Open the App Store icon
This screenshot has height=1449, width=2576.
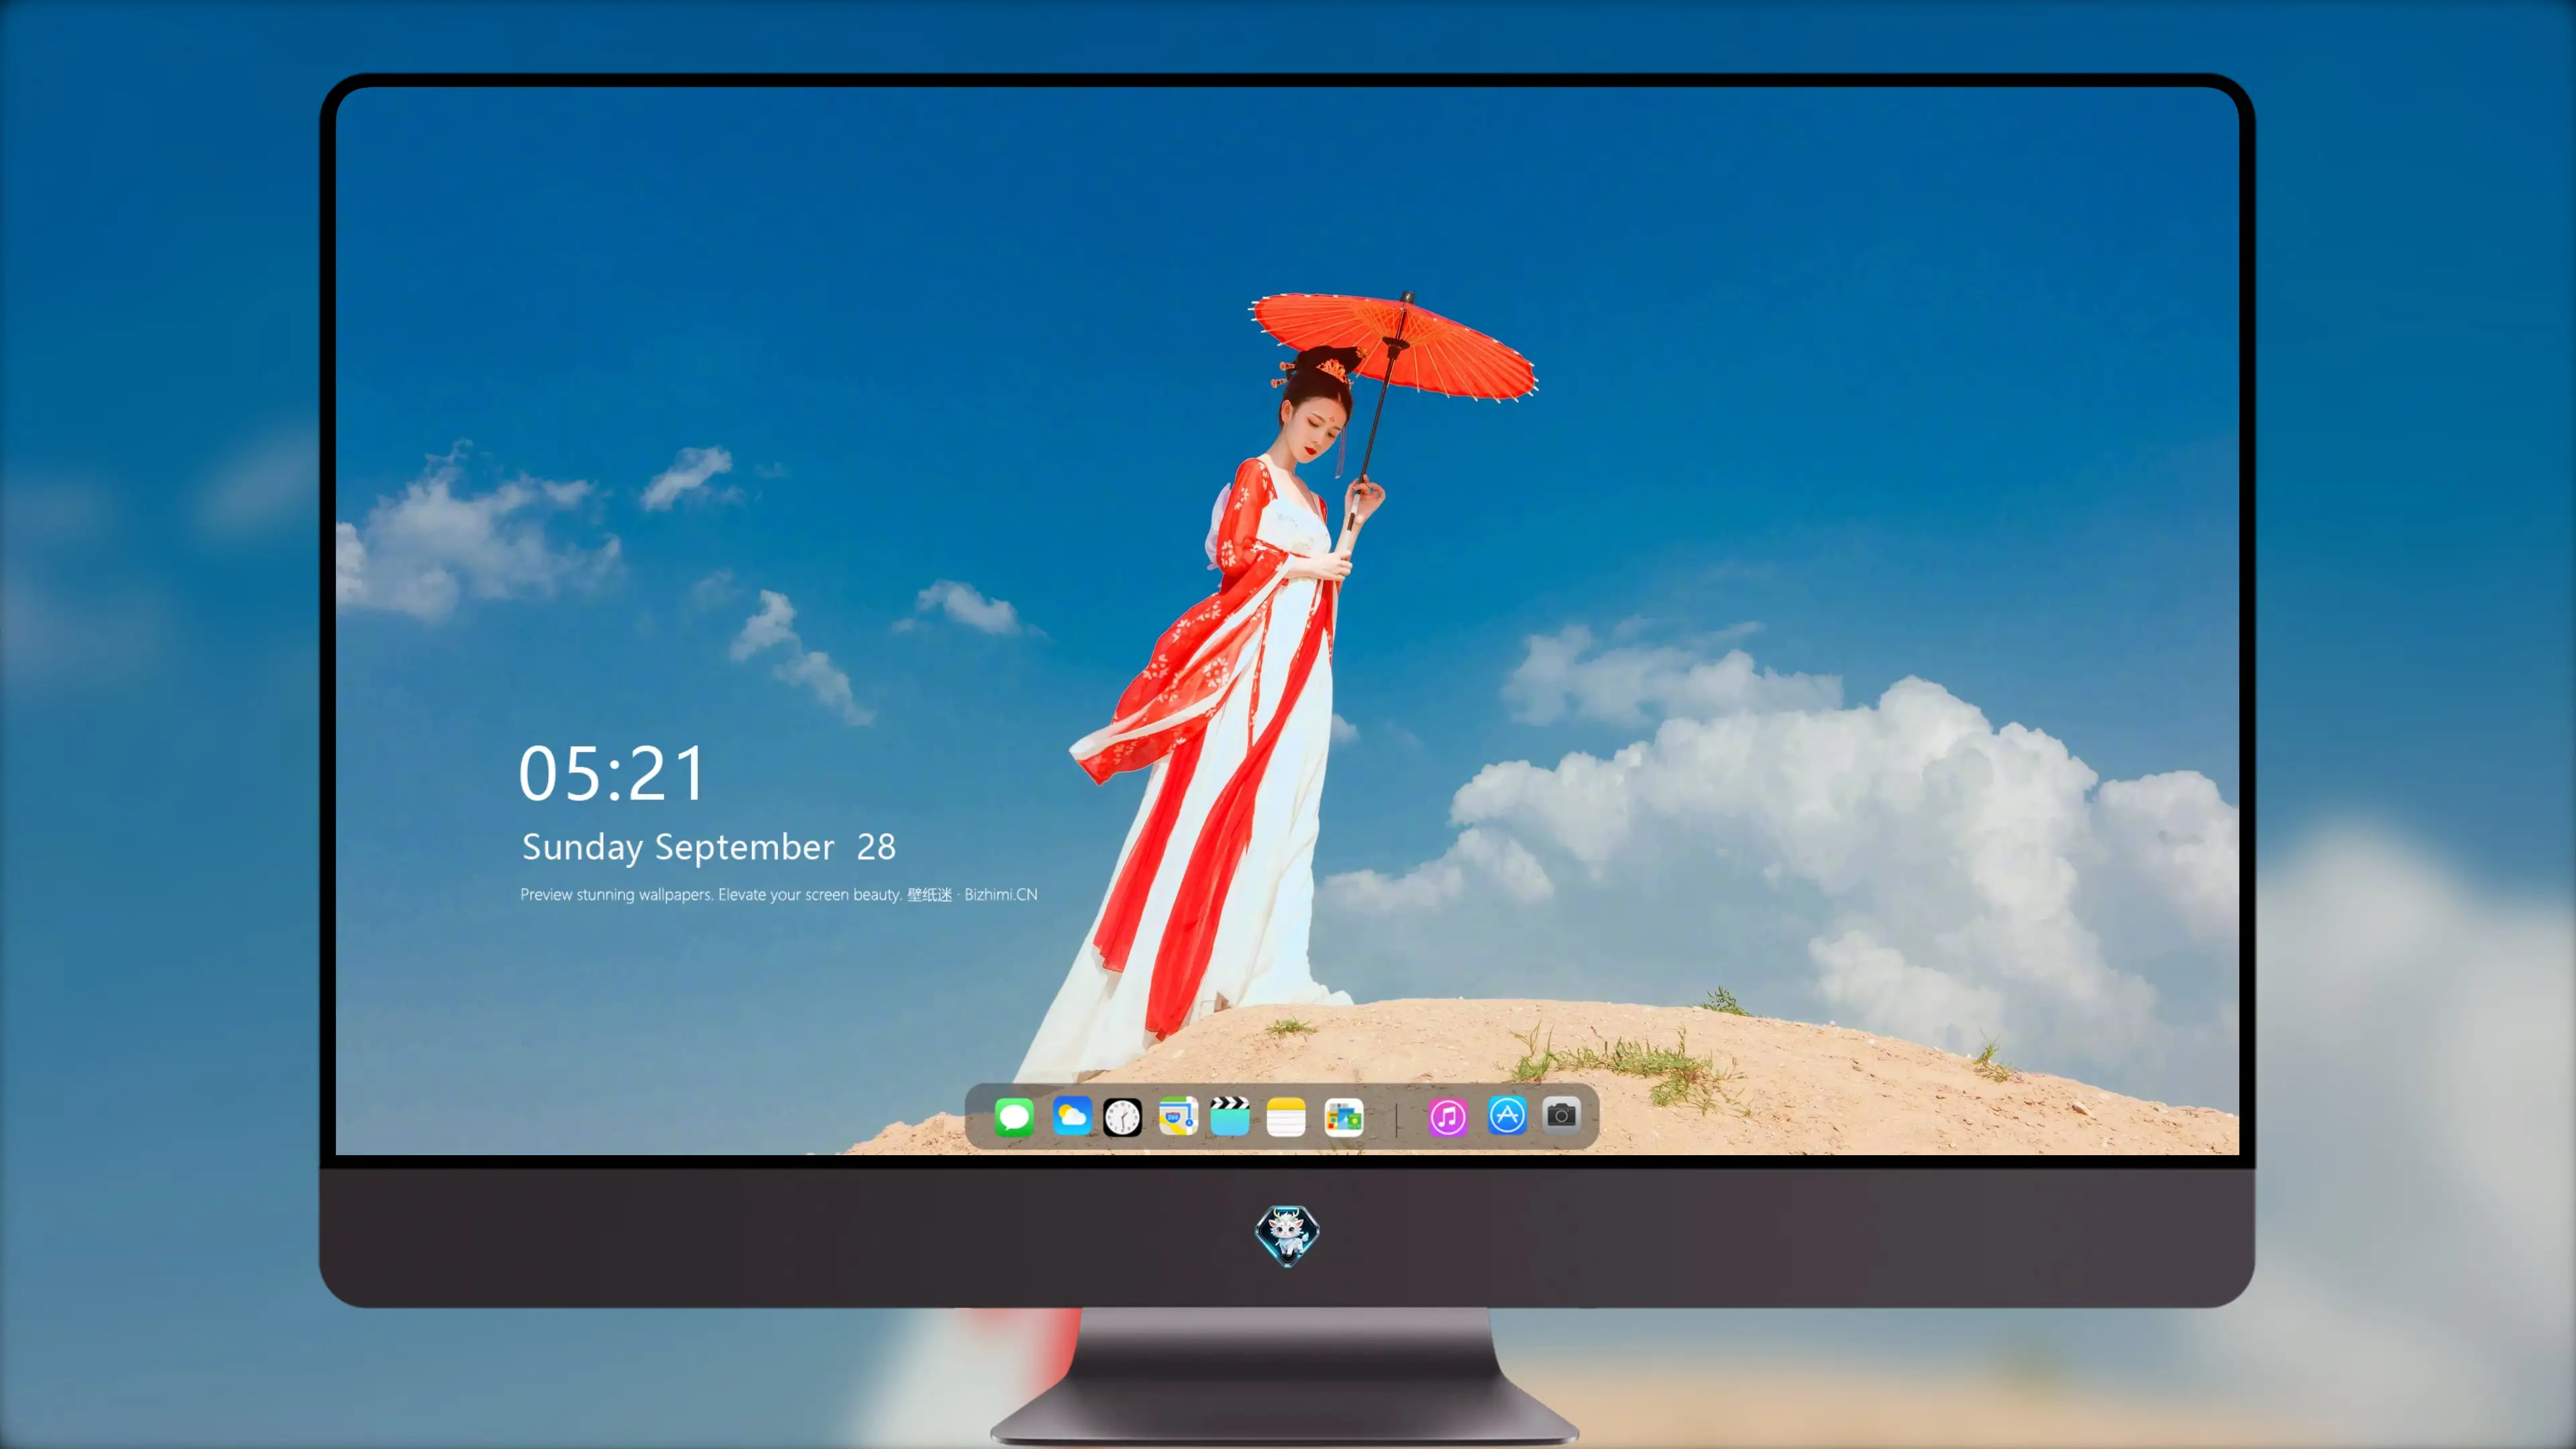coord(1506,1115)
